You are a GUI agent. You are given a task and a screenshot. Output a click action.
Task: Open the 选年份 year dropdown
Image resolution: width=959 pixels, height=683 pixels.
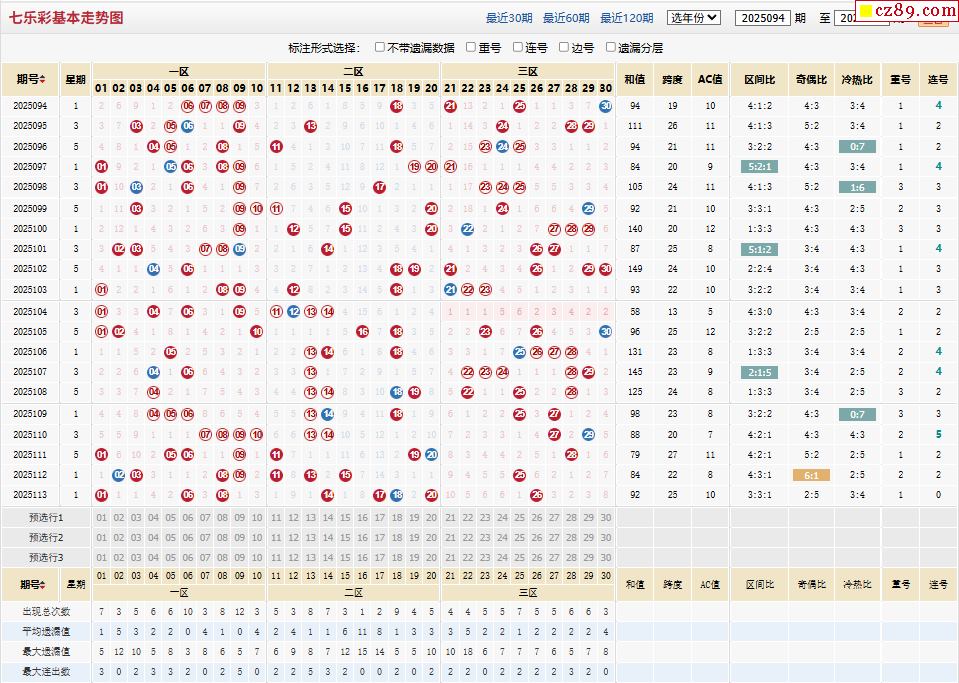tap(693, 18)
